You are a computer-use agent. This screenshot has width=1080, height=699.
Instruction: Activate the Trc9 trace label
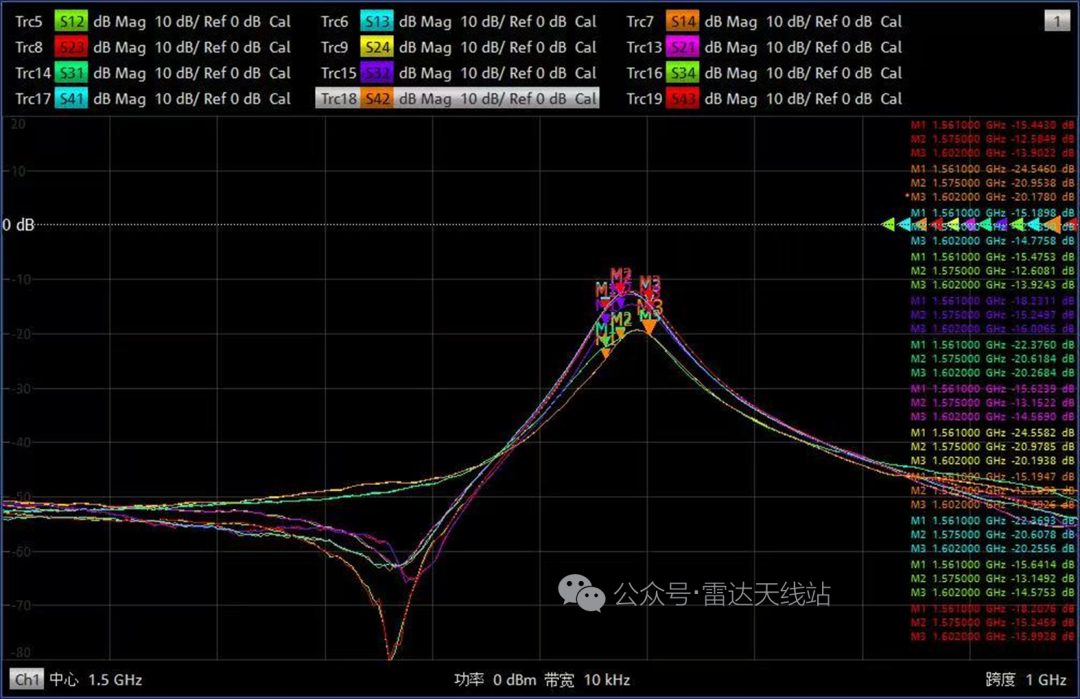point(335,48)
